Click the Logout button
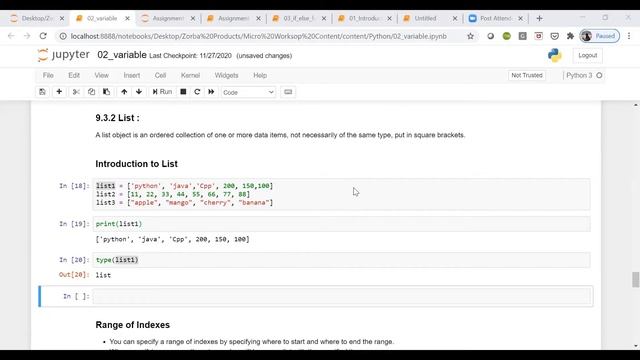640x360 pixels. coord(588,55)
